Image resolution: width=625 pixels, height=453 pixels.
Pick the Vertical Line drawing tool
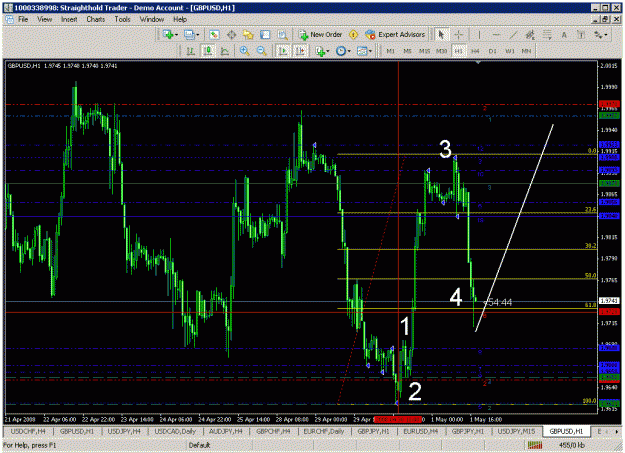coord(479,35)
